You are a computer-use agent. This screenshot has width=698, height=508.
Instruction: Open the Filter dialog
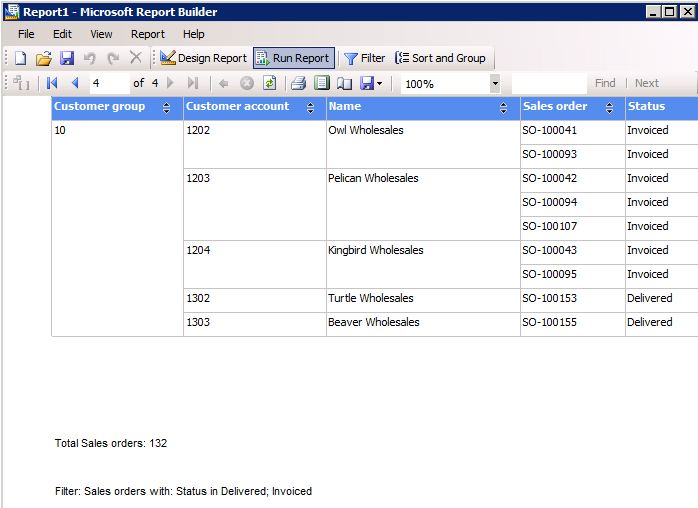(365, 58)
